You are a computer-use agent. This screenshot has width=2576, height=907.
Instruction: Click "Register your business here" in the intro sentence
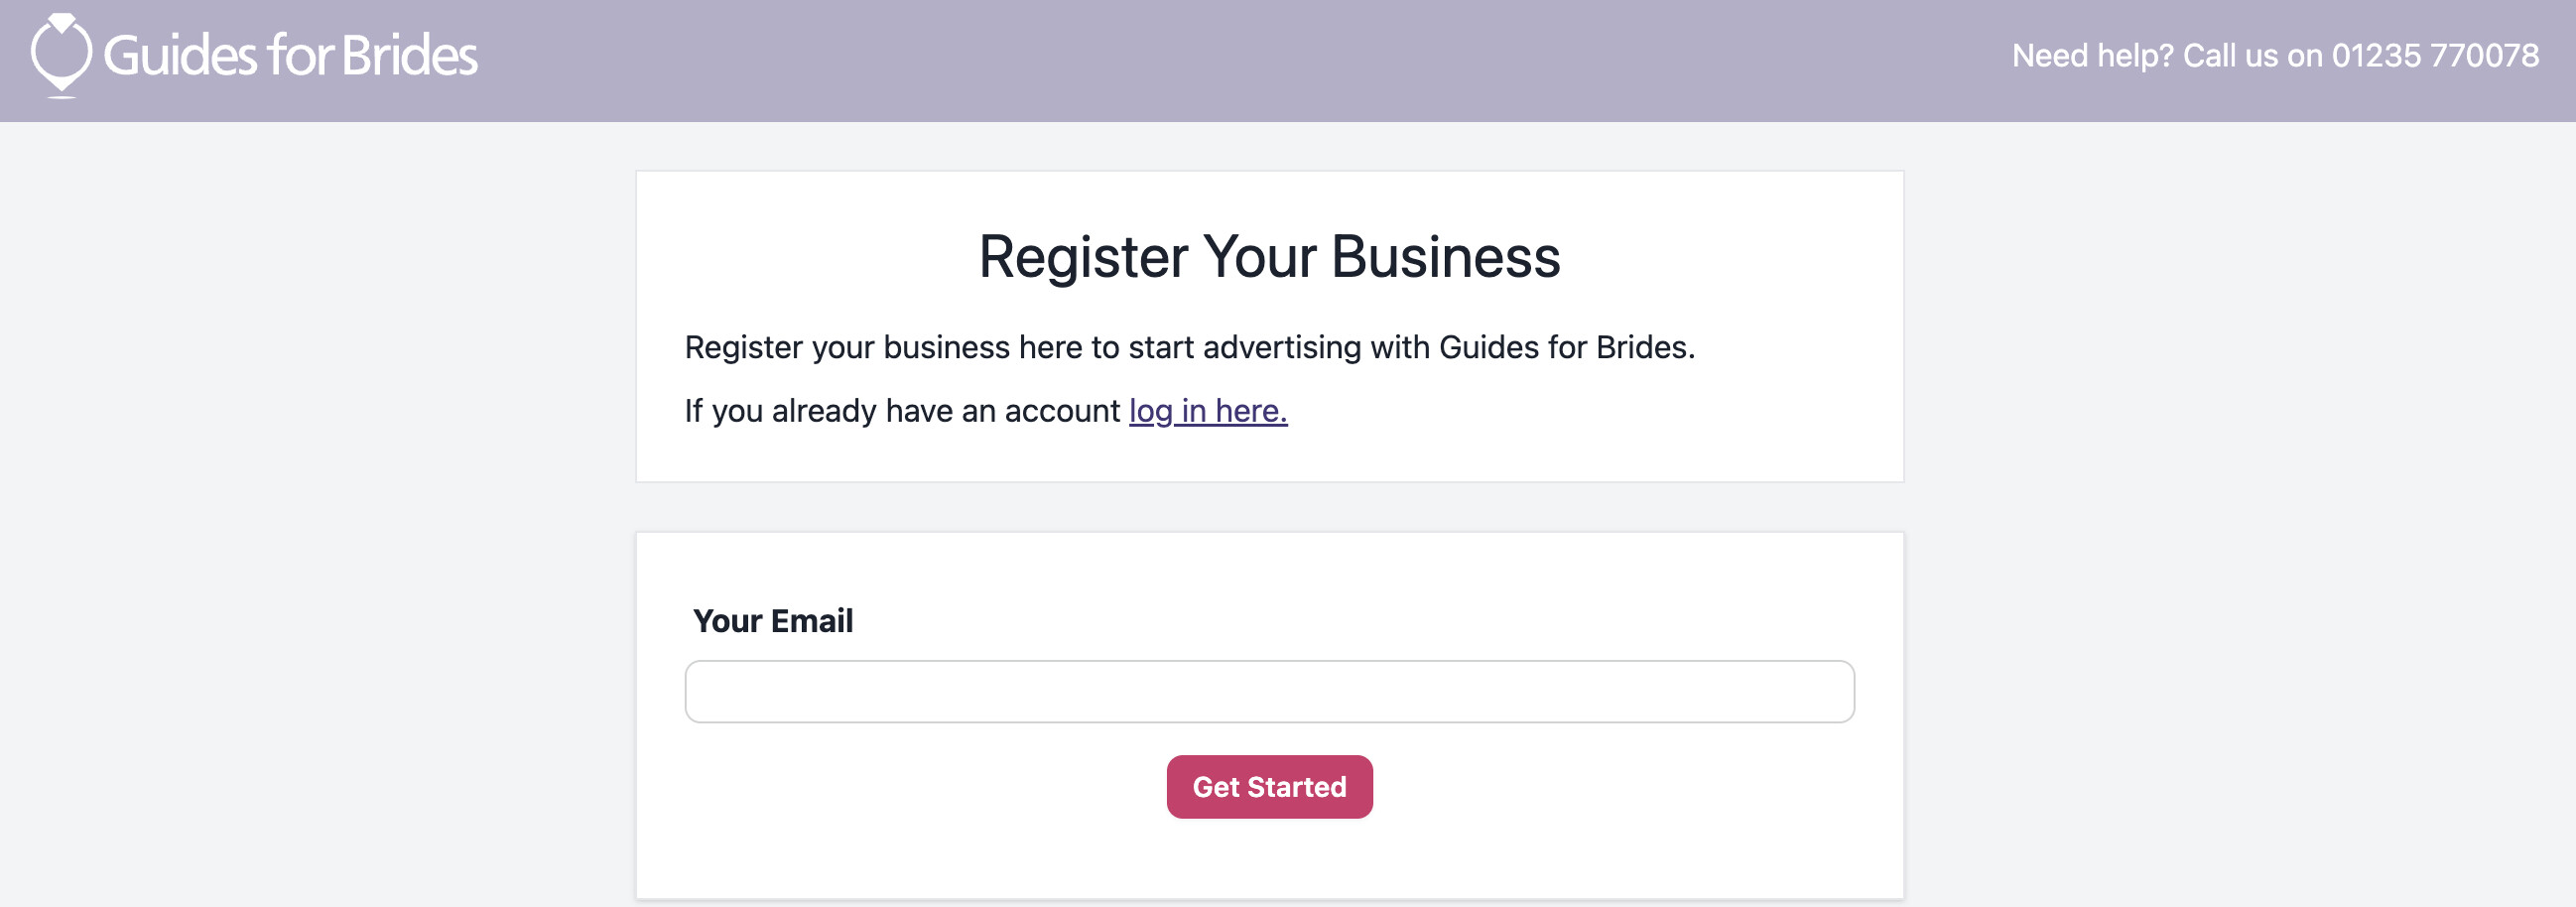[x=883, y=347]
